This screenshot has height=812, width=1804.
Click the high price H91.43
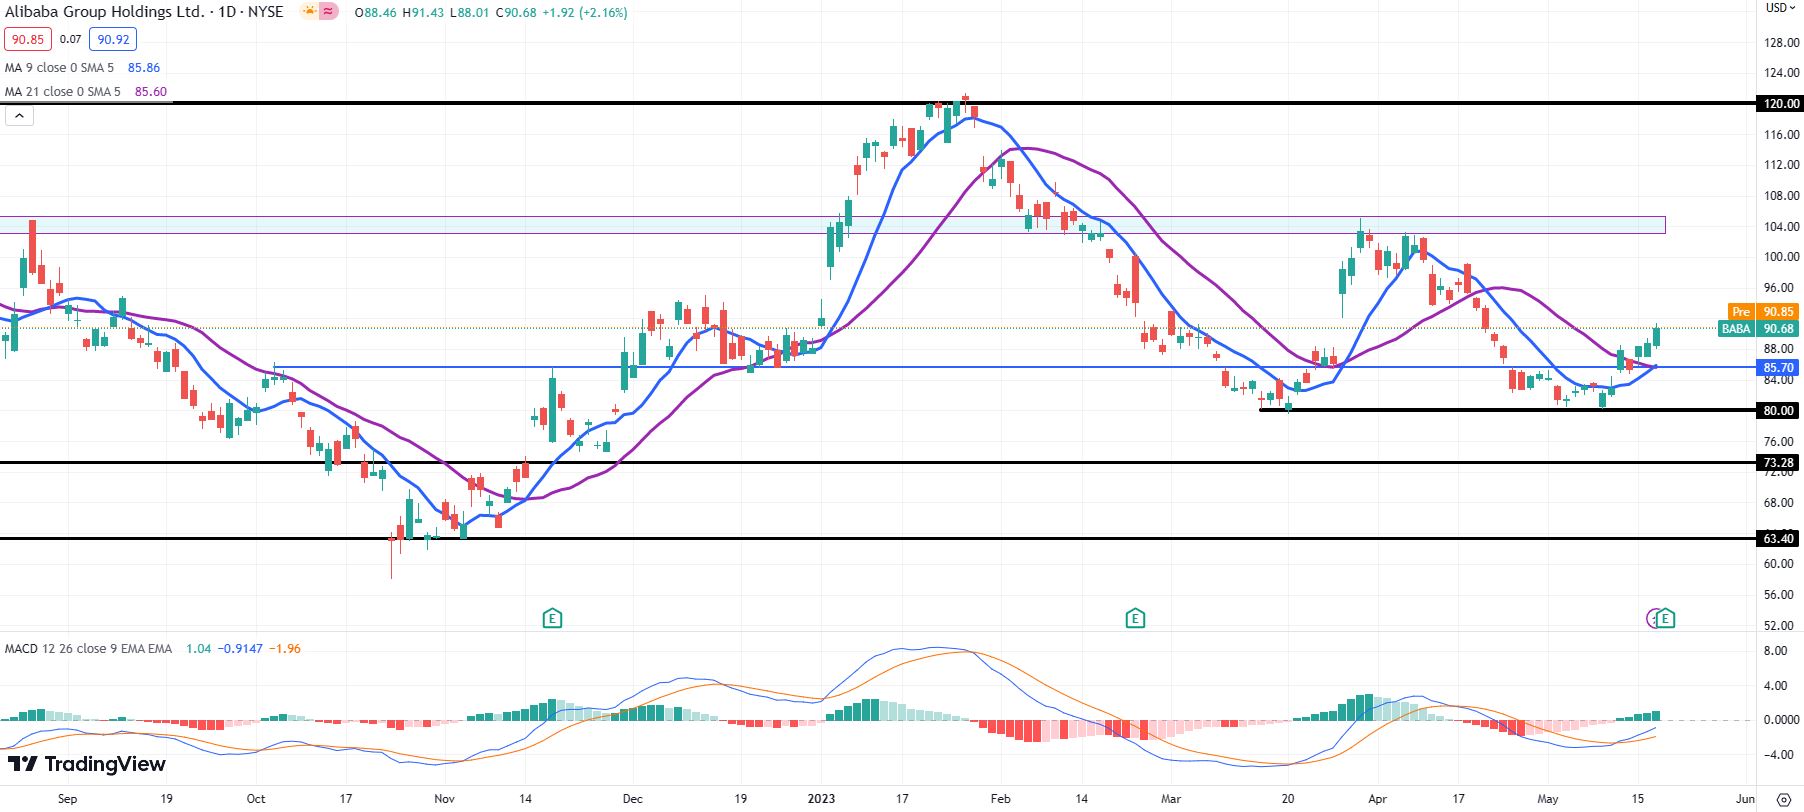coord(423,13)
